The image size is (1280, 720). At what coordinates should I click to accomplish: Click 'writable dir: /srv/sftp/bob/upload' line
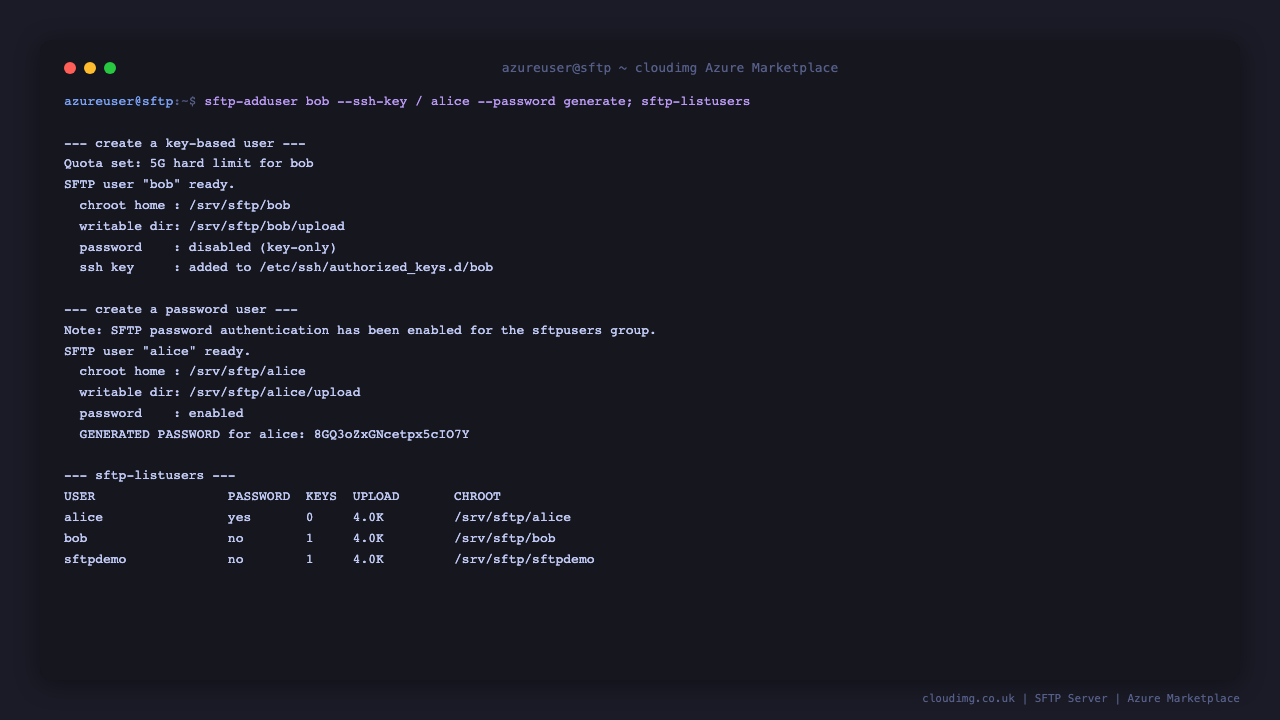(212, 226)
